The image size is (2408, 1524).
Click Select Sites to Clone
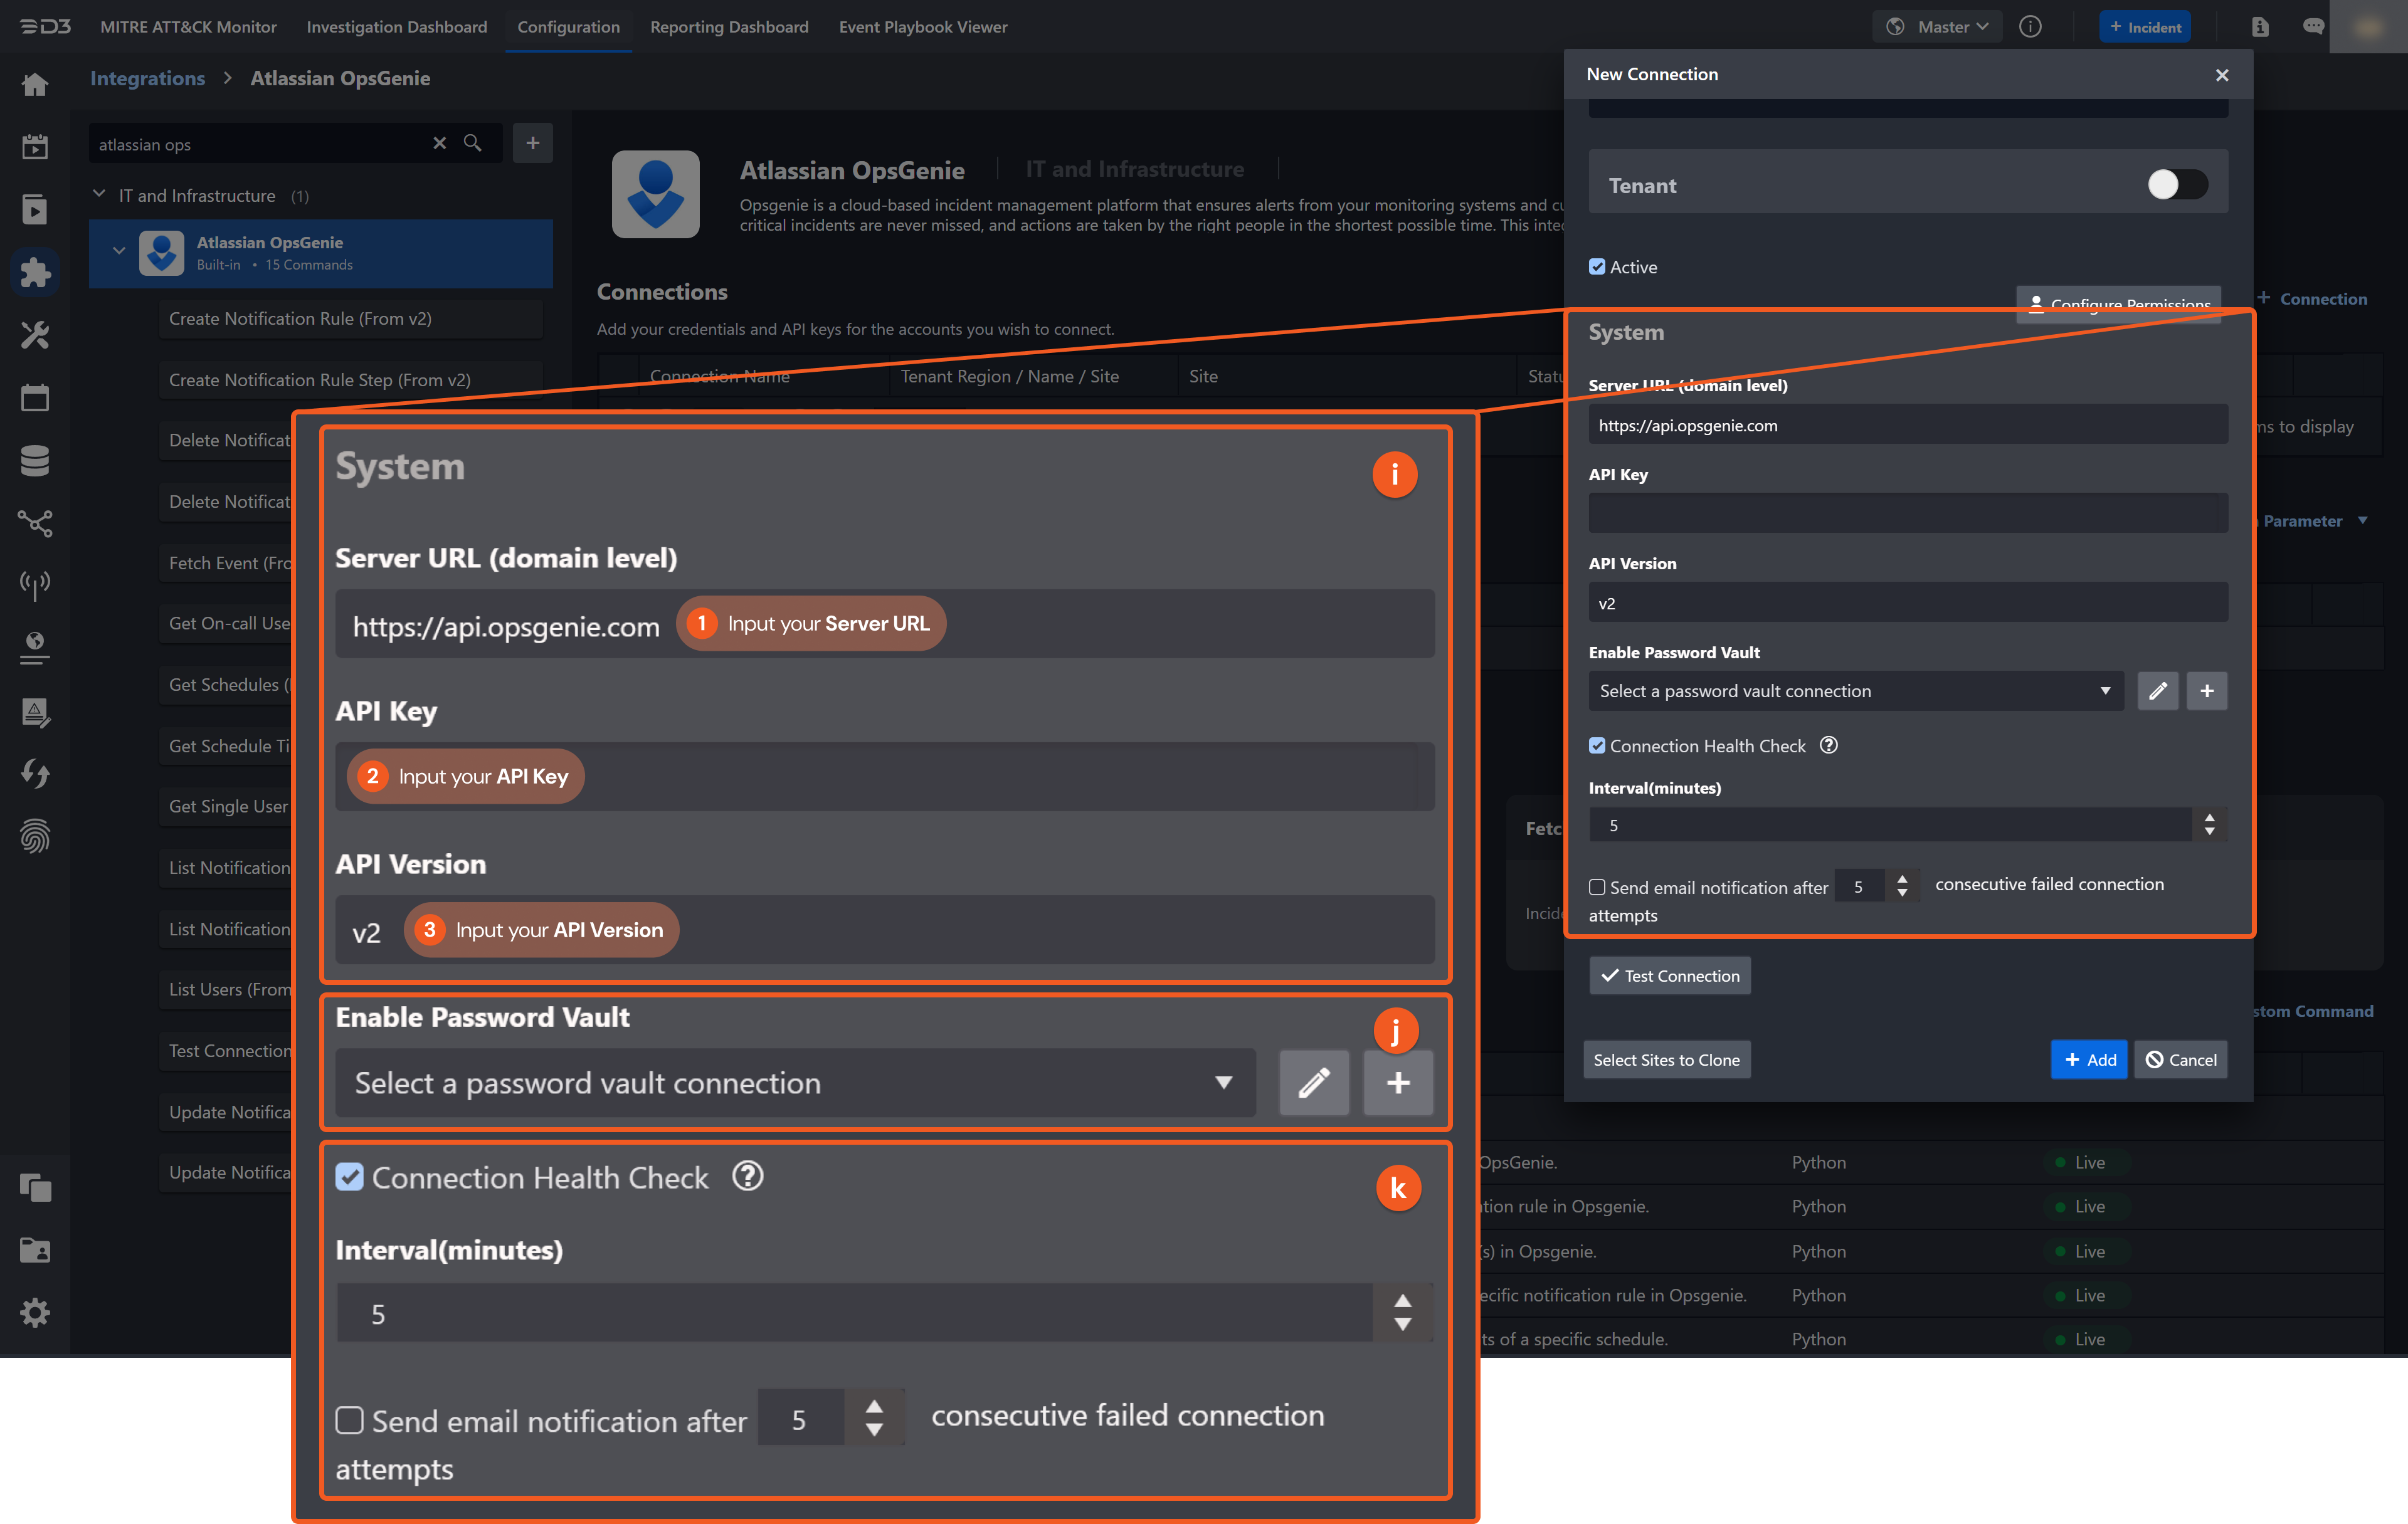point(1666,1059)
